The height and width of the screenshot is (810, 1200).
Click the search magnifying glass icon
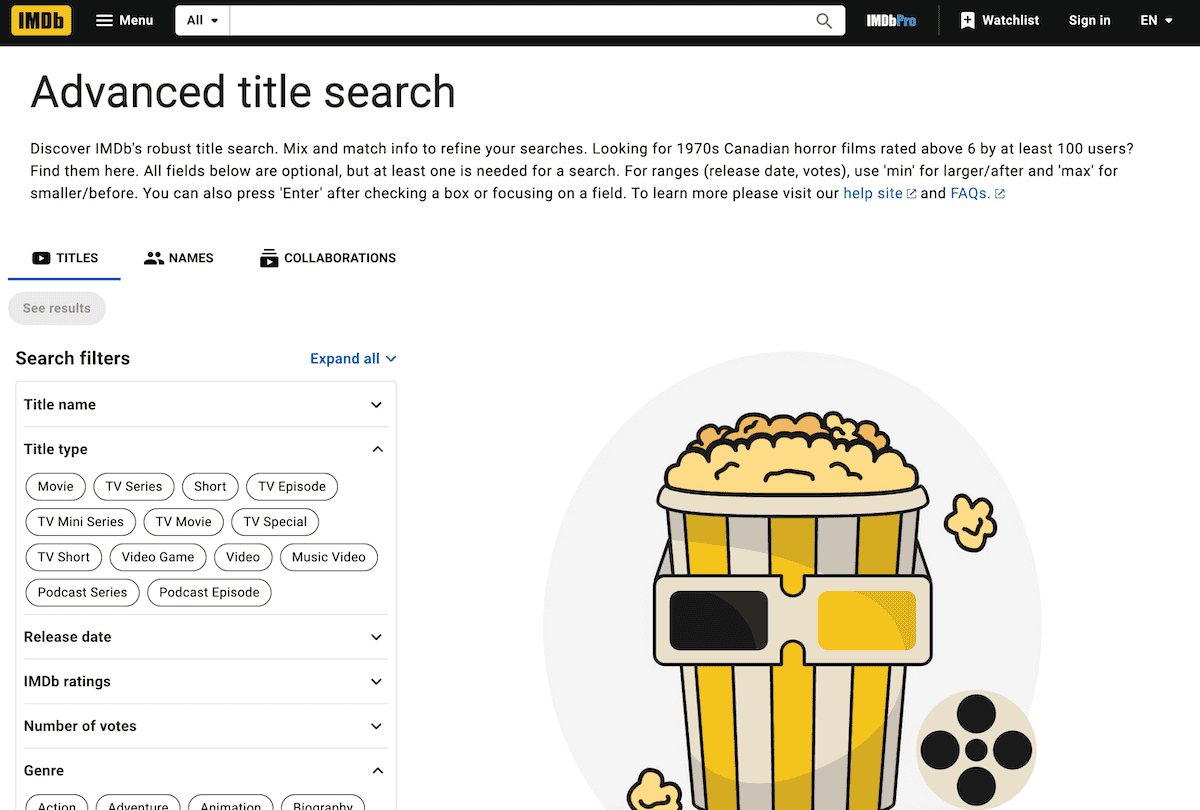tap(824, 21)
